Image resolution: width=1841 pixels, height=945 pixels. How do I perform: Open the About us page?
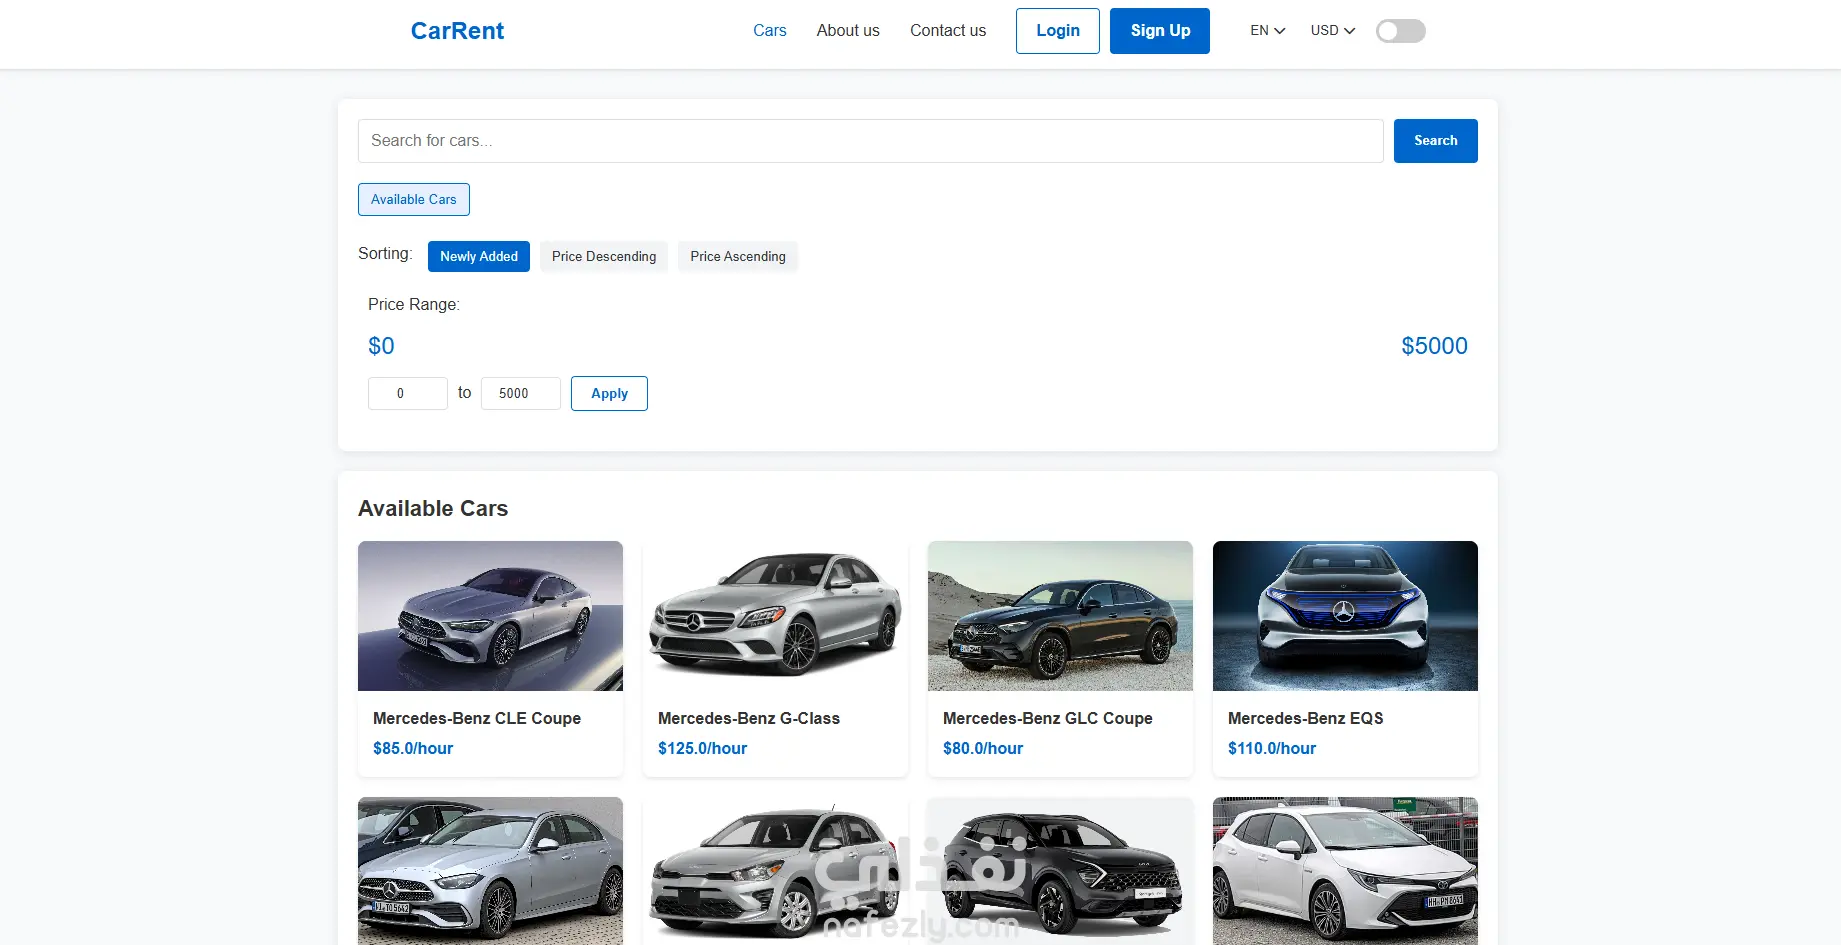(x=848, y=31)
